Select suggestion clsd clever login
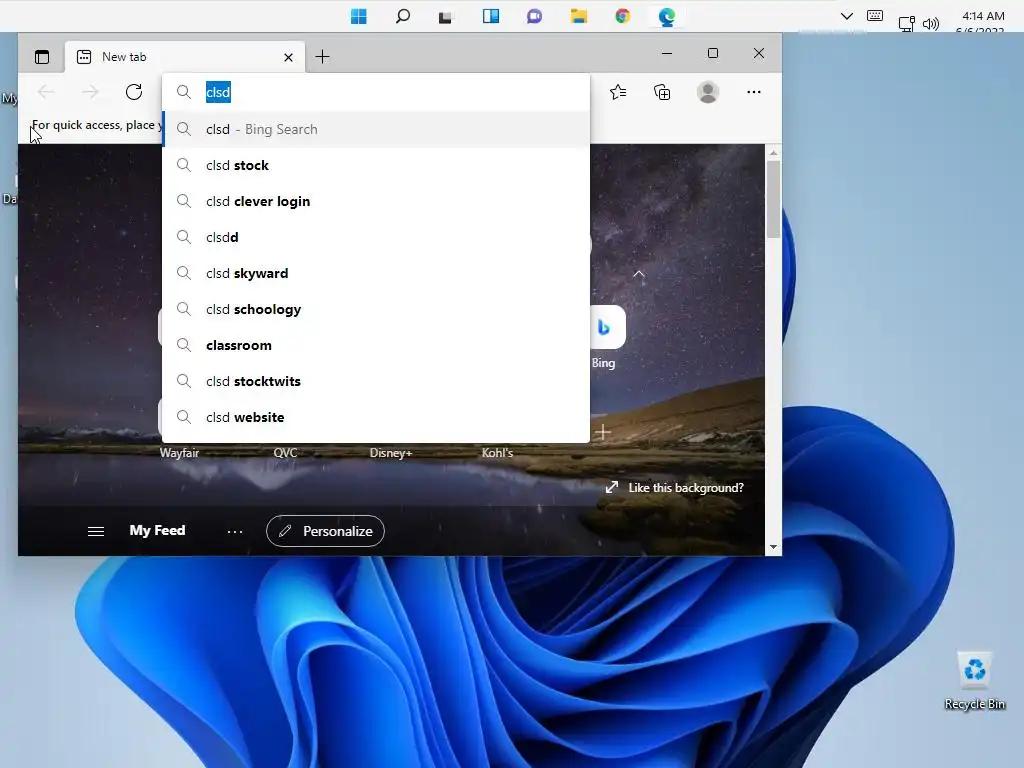Screen dimensions: 1024x768 (x=376, y=201)
